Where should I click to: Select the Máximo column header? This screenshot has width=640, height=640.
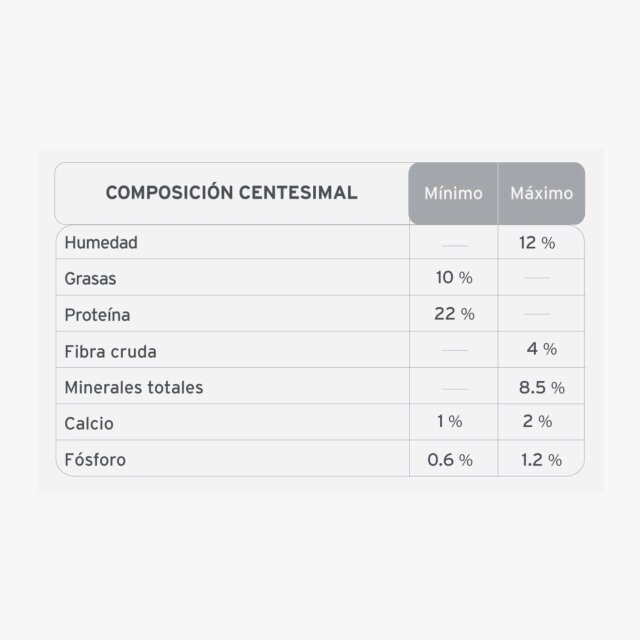click(541, 193)
